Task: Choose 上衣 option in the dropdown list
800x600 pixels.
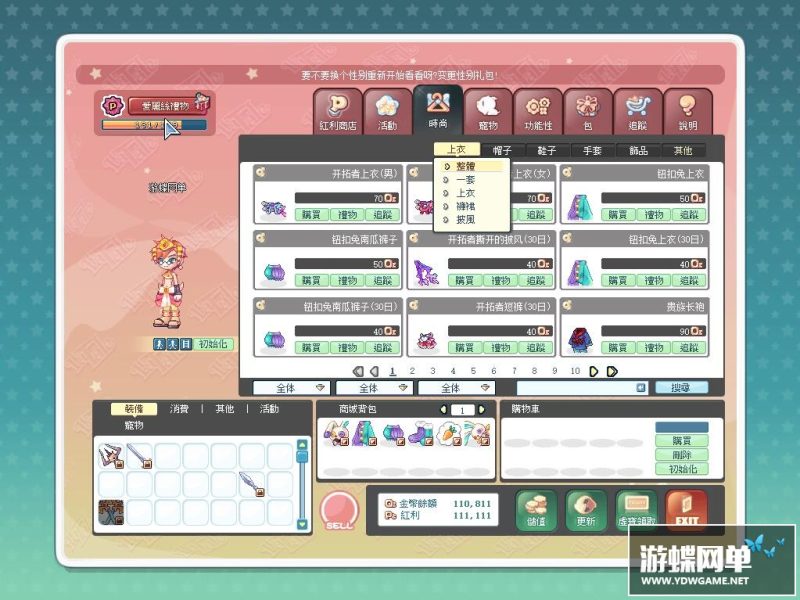Action: (465, 193)
